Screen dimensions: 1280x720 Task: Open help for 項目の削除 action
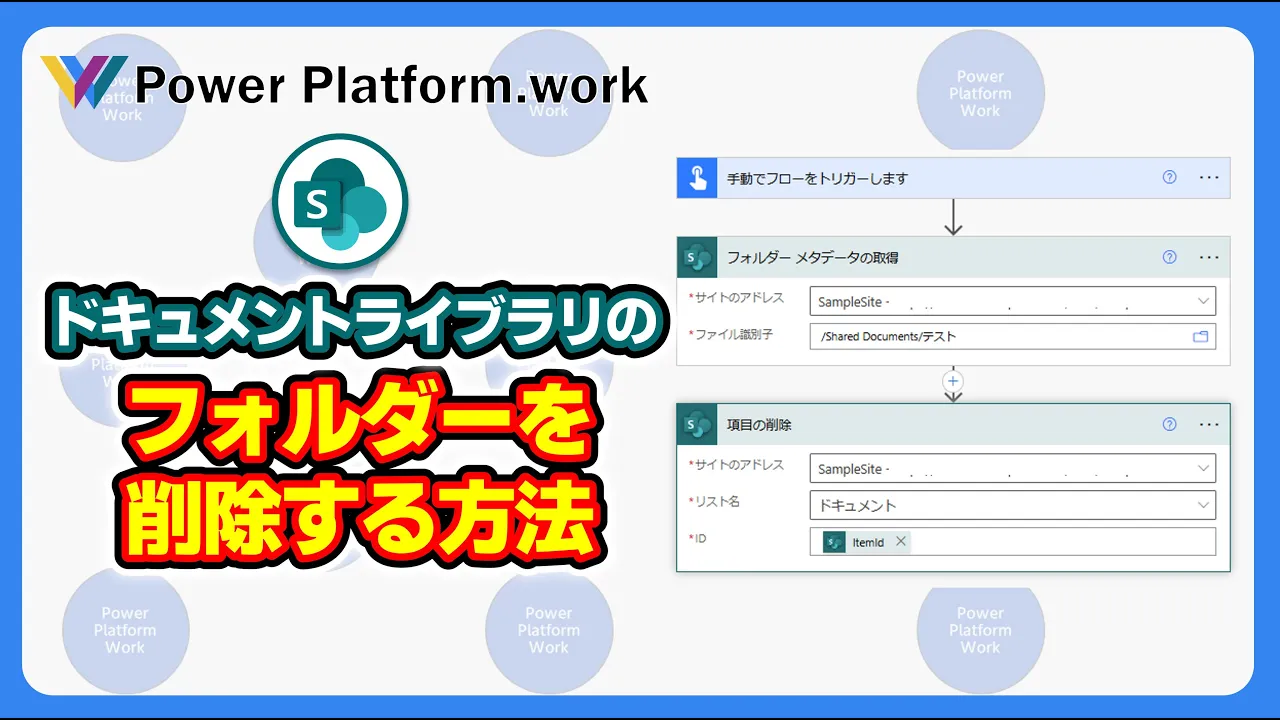1170,424
